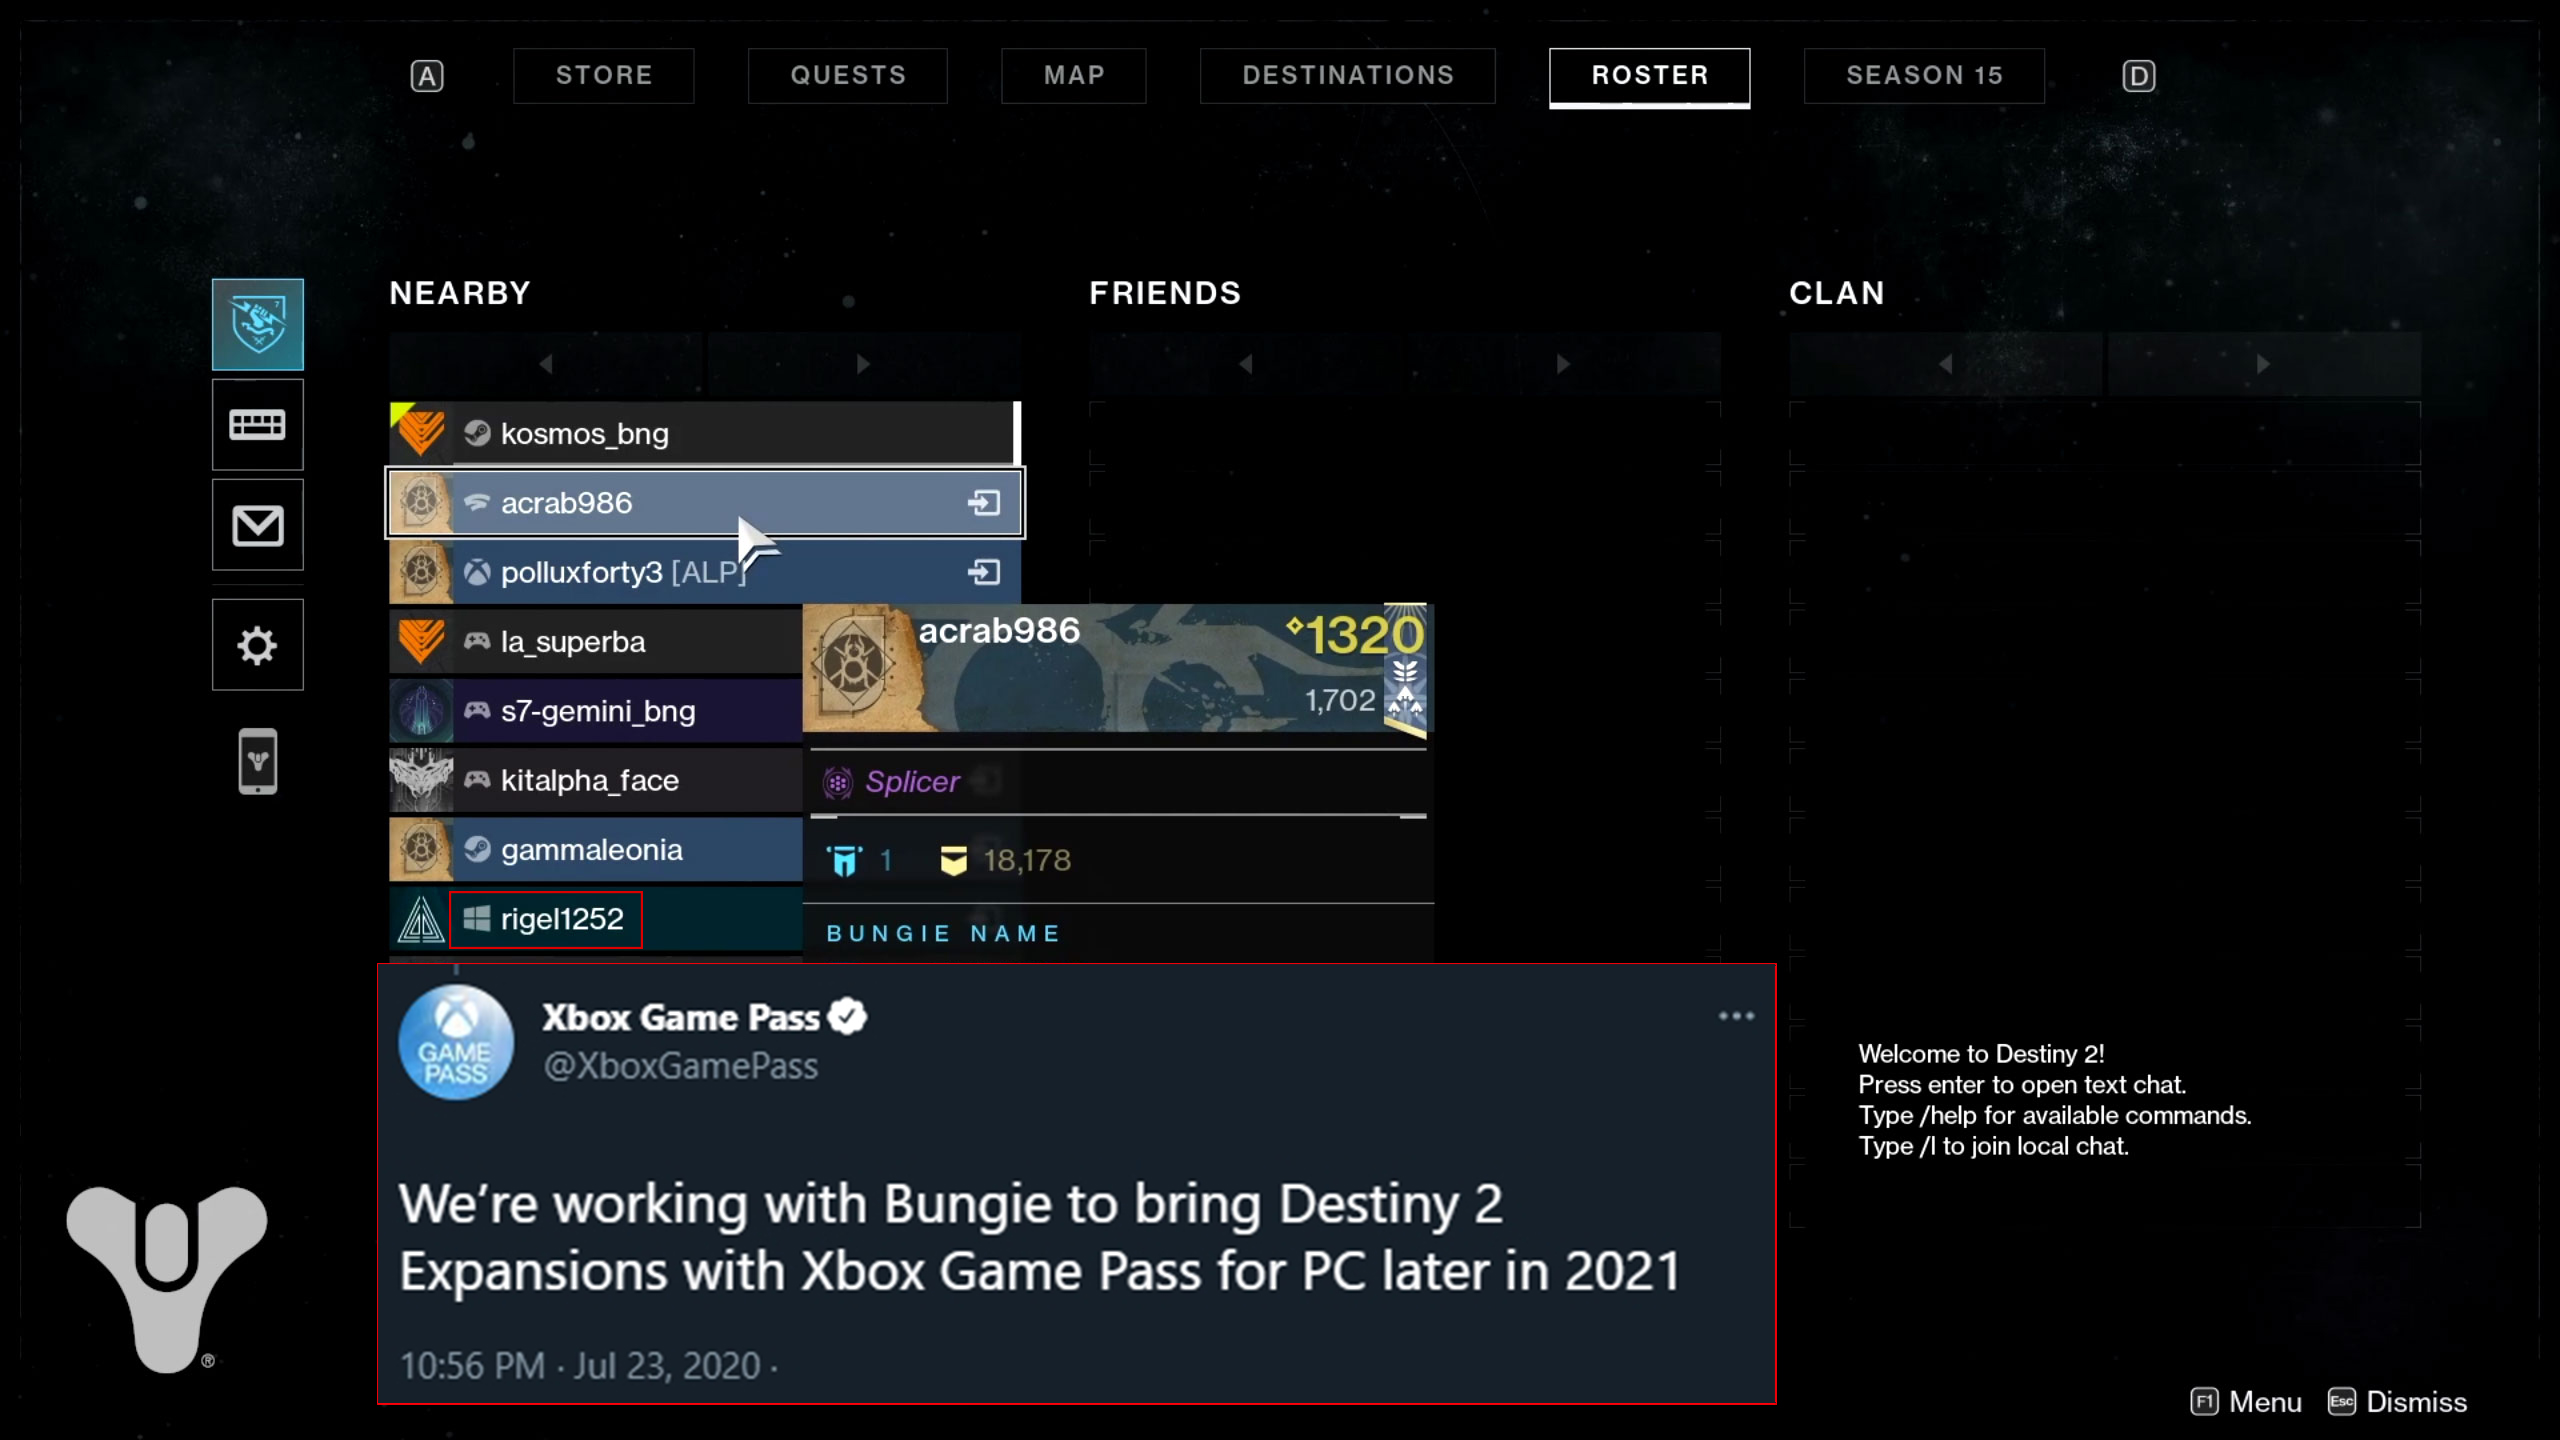Click the Bungie Name heading
This screenshot has height=1440, width=2560.
tap(943, 933)
